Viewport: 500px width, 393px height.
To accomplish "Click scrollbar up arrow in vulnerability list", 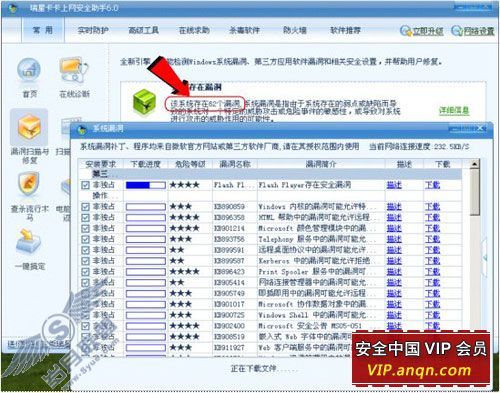I will point(474,164).
